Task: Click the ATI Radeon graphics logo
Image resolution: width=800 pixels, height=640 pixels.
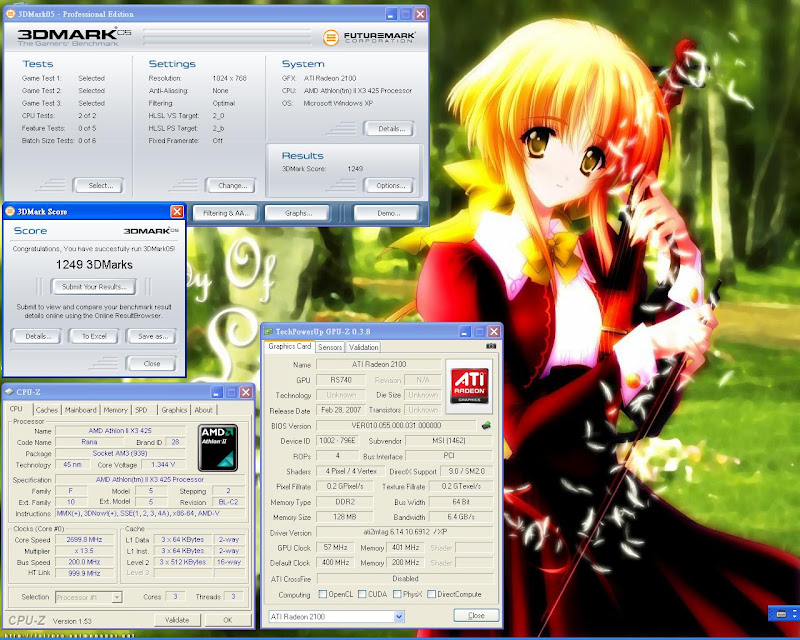Action: 469,386
